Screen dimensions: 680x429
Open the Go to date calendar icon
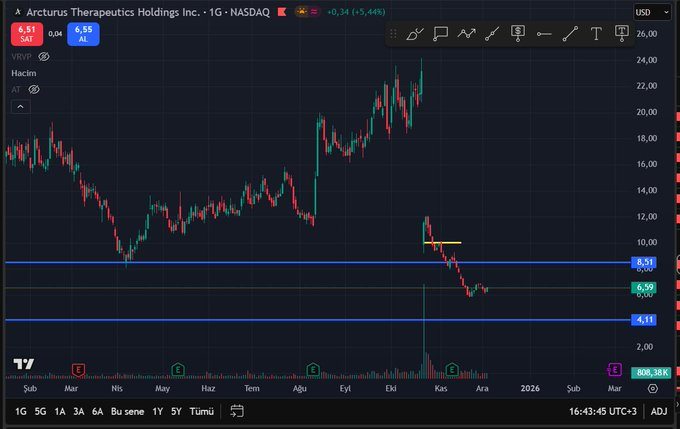237,411
